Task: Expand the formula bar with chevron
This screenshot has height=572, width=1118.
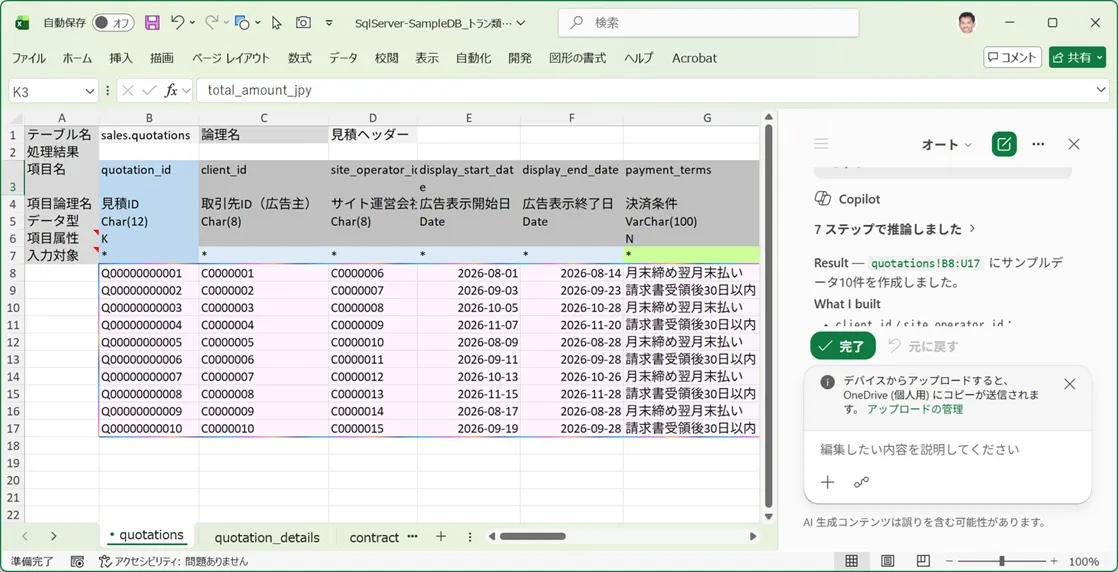Action: tap(1102, 90)
